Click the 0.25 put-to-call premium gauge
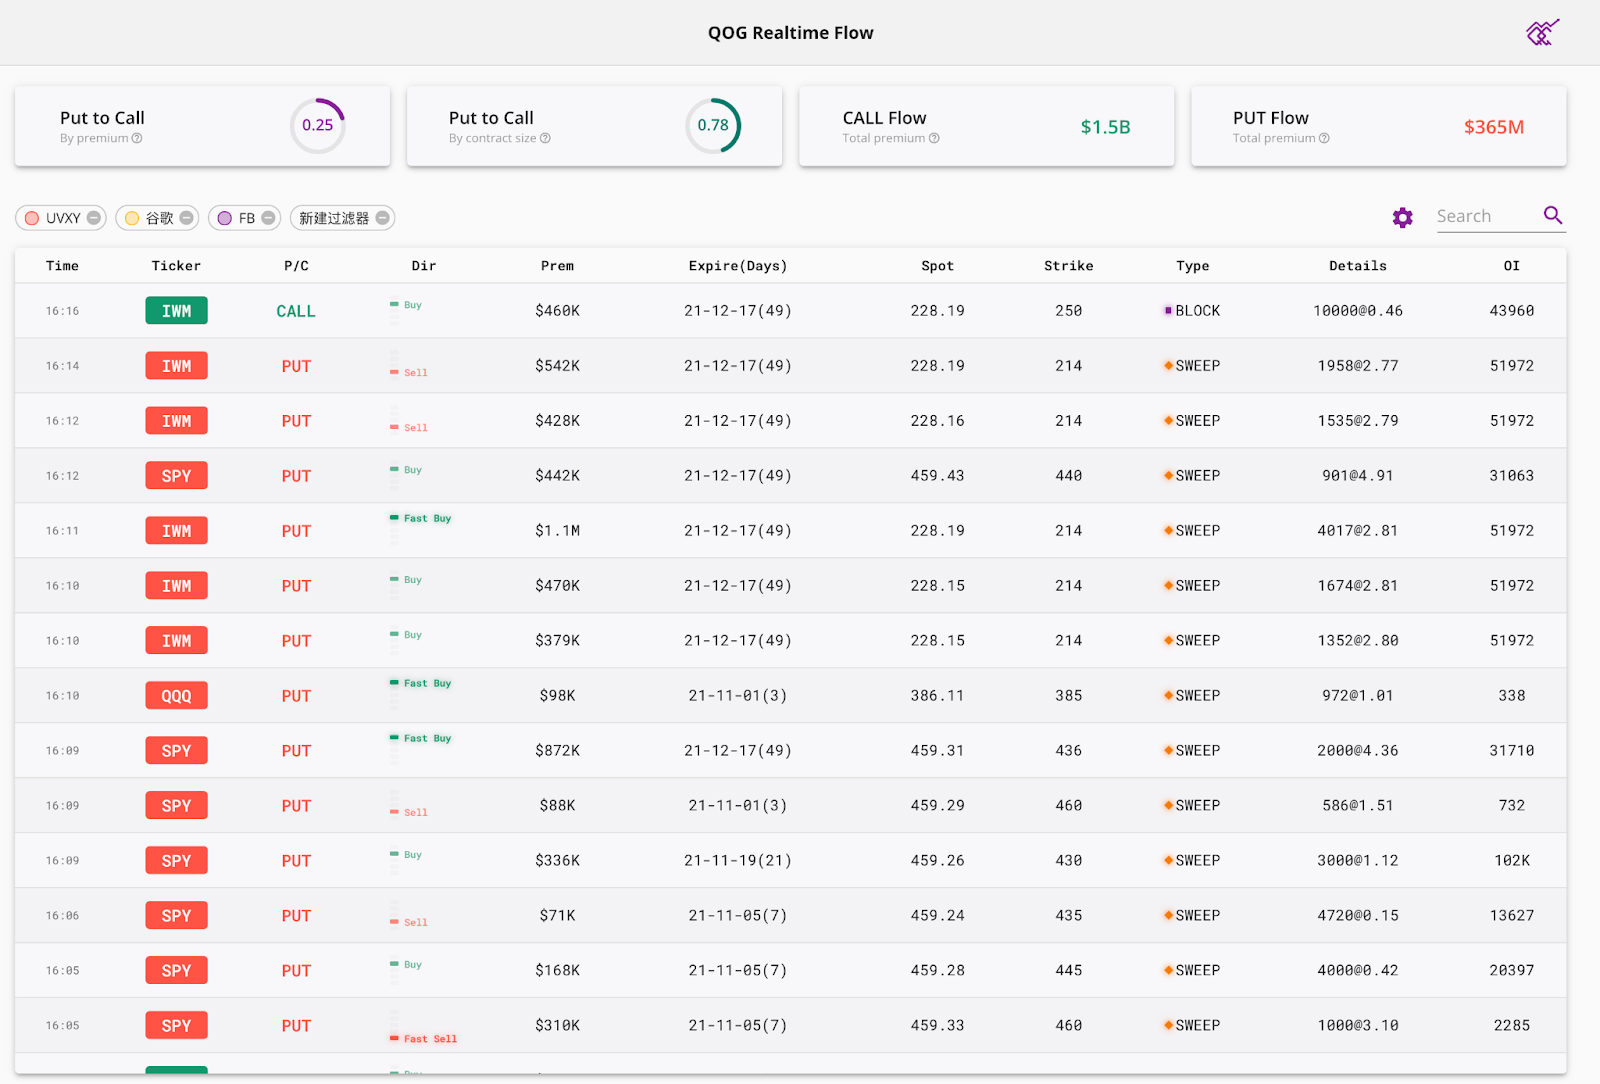The image size is (1600, 1084). 318,126
